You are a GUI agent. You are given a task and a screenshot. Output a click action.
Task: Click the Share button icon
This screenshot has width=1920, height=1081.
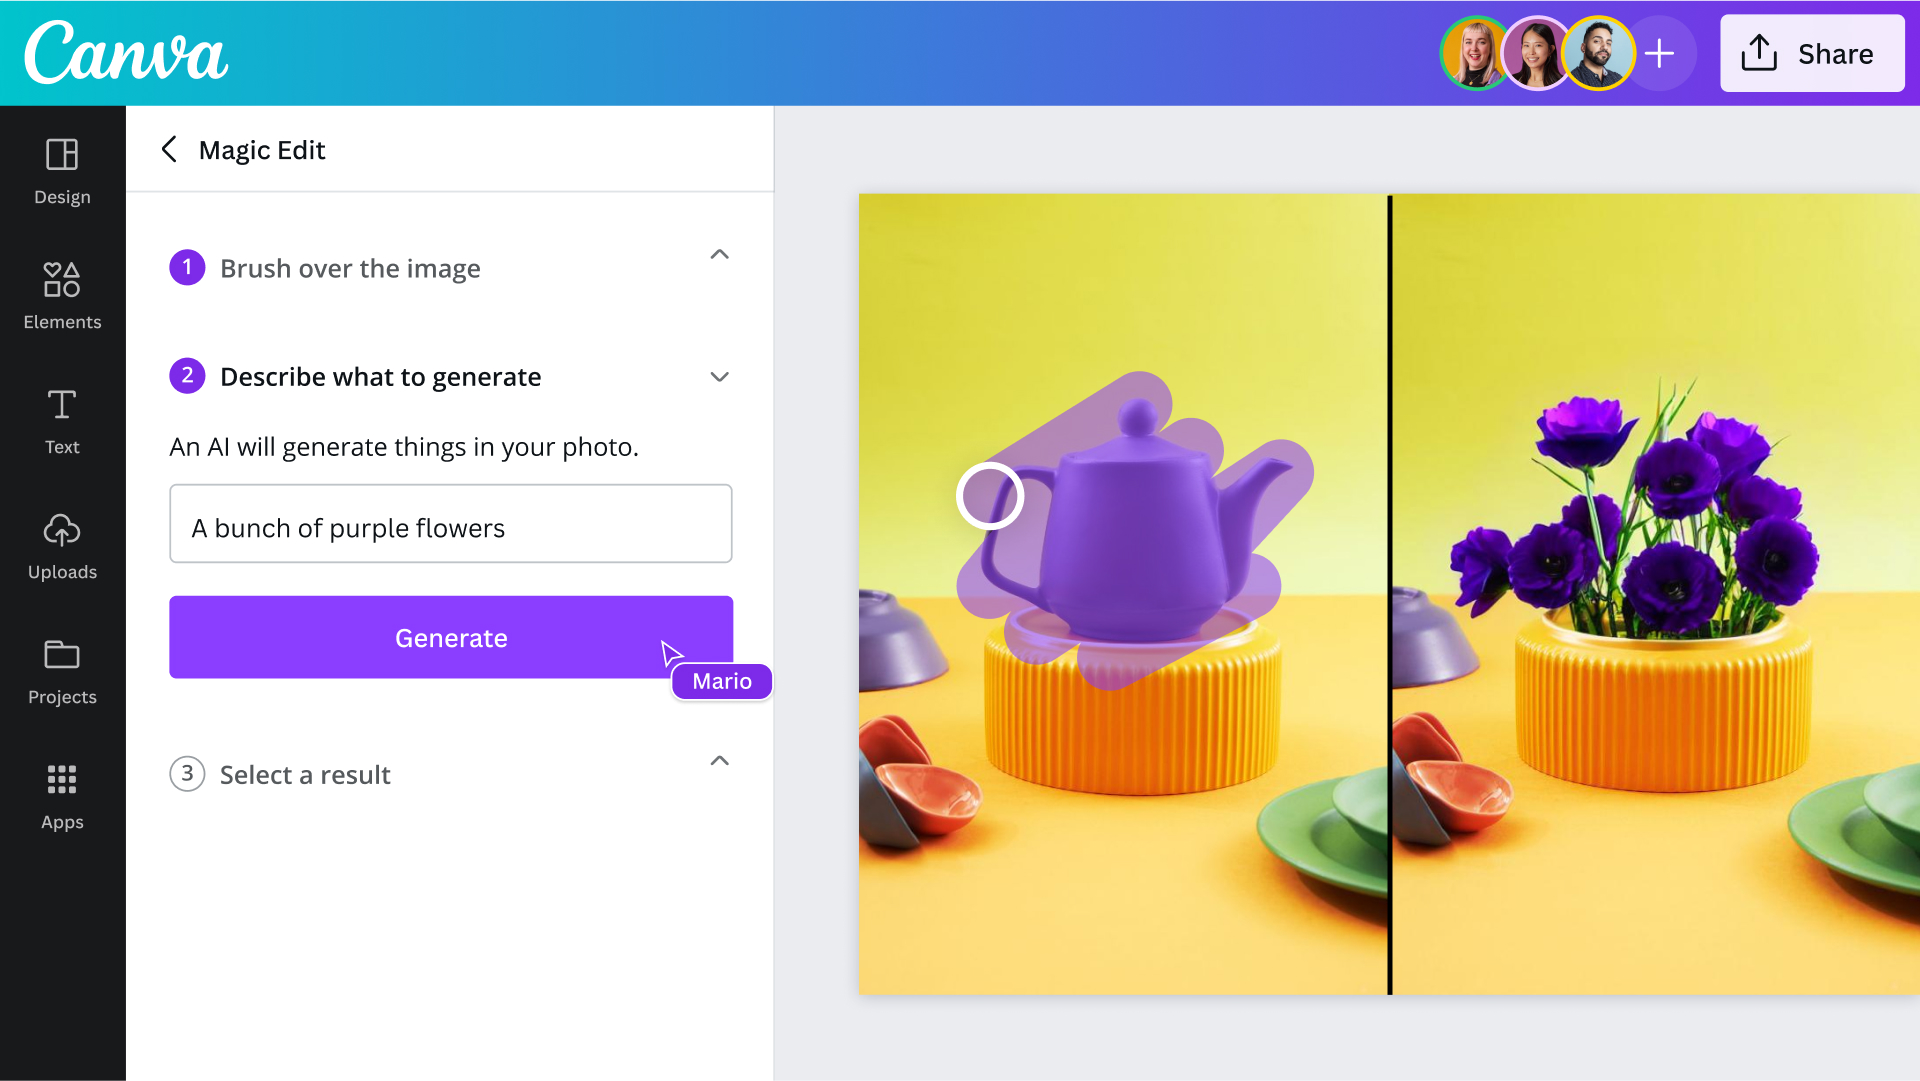point(1762,51)
